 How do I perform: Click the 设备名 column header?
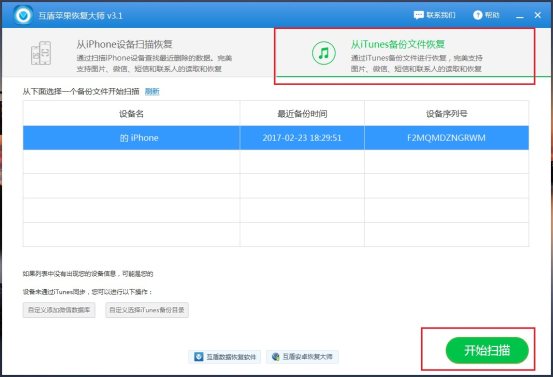pyautogui.click(x=132, y=114)
